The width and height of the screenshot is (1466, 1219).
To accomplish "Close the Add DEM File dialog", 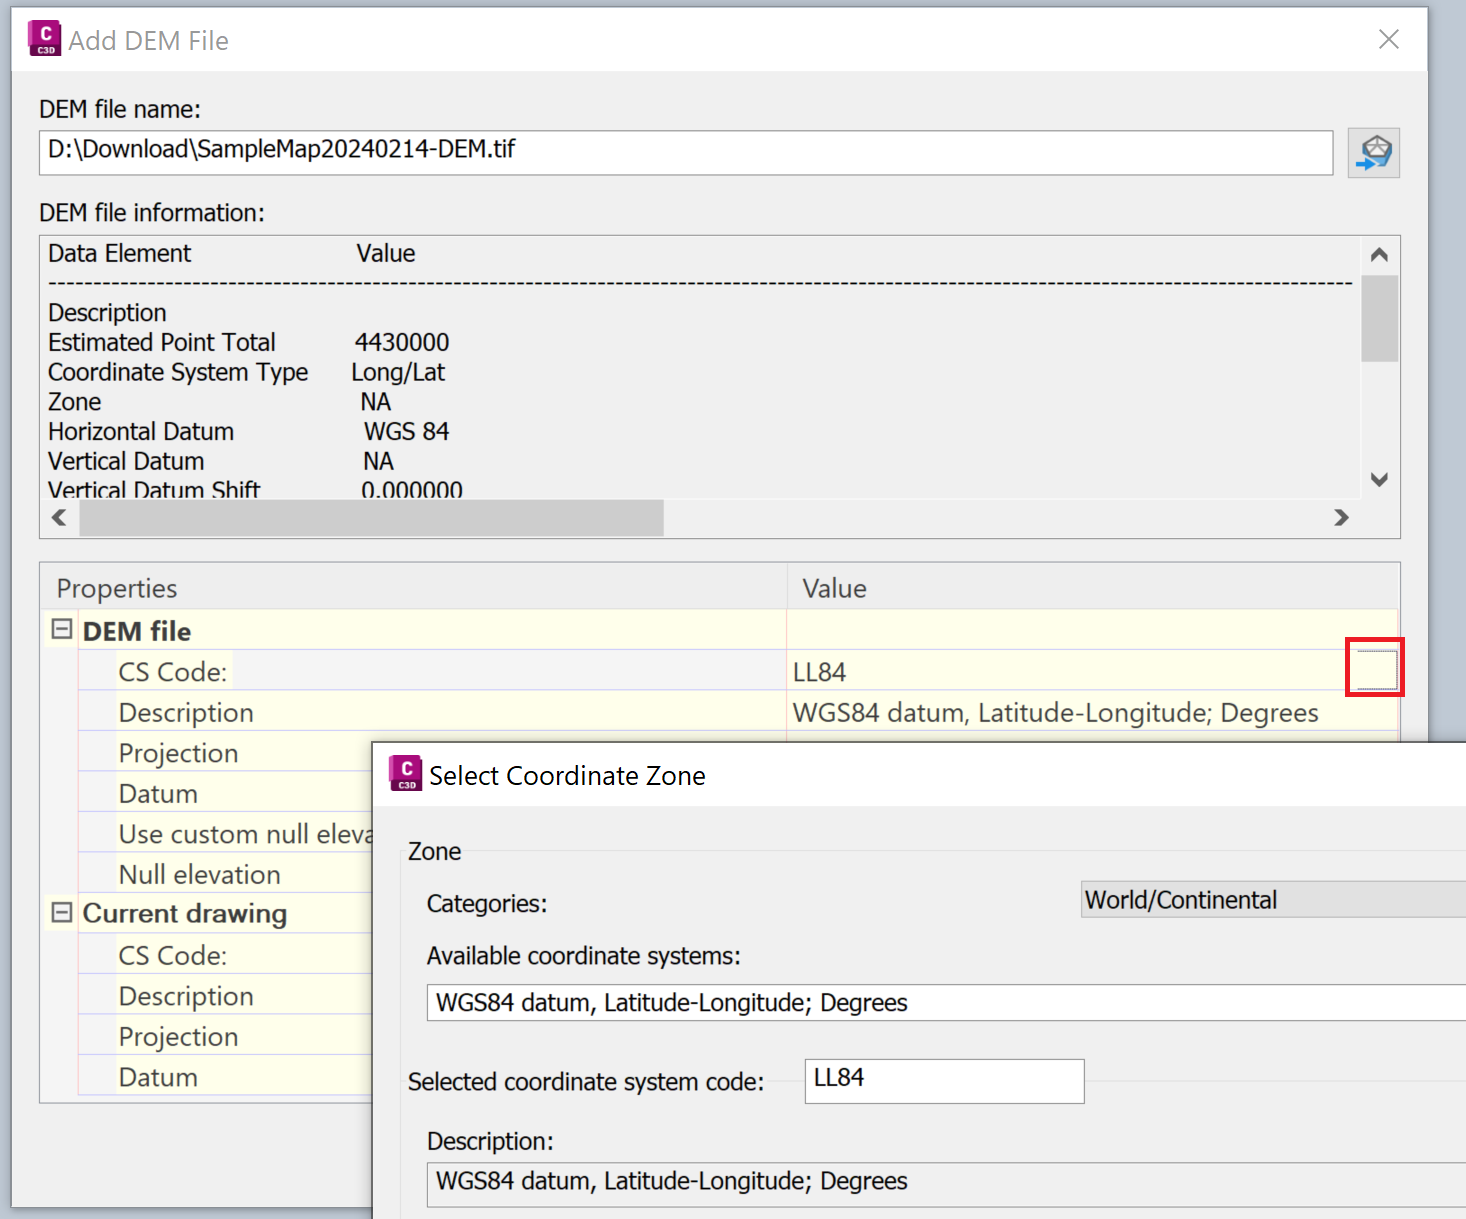I will (1388, 39).
